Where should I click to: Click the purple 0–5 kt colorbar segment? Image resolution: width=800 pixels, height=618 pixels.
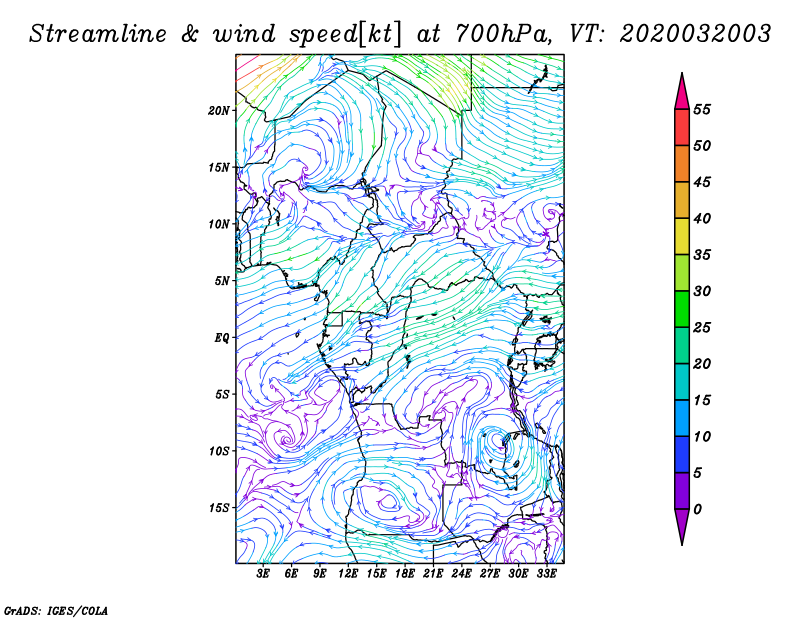682,491
